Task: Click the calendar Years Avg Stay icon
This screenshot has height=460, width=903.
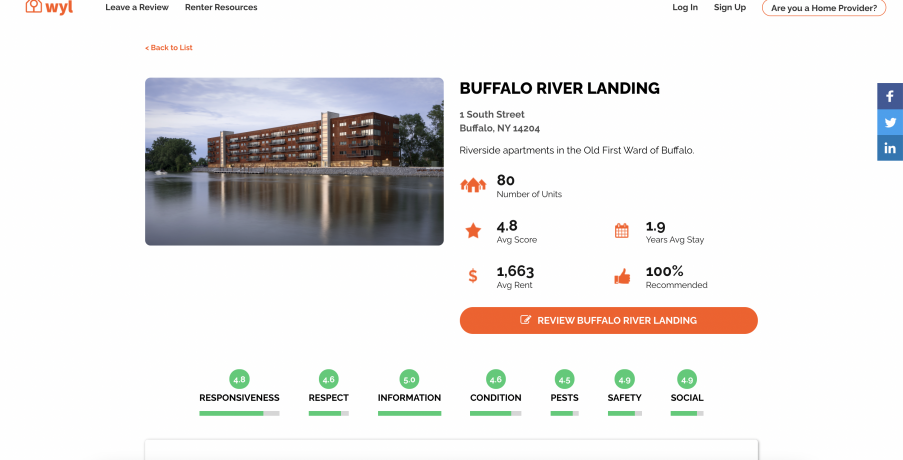Action: pyautogui.click(x=622, y=231)
